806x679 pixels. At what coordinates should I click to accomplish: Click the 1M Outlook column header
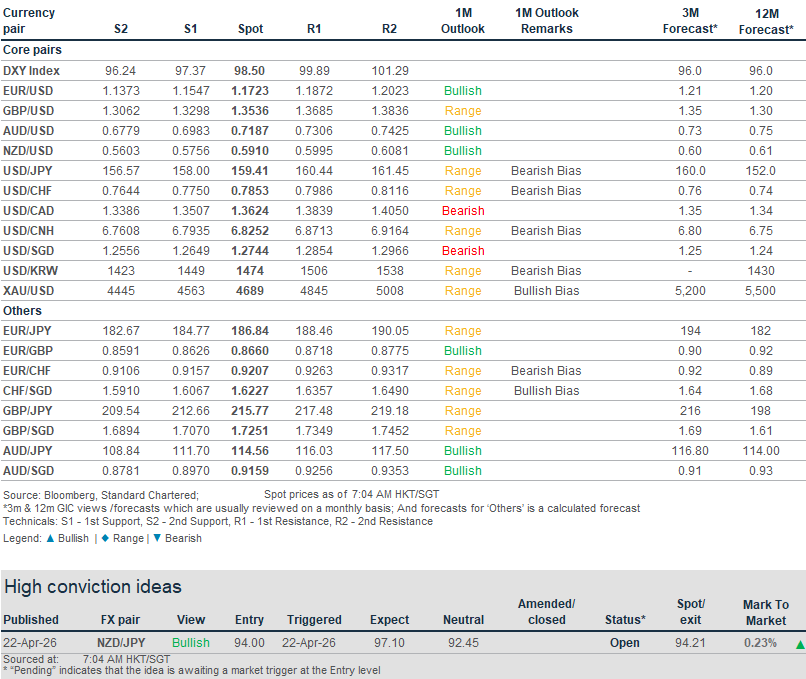click(462, 21)
